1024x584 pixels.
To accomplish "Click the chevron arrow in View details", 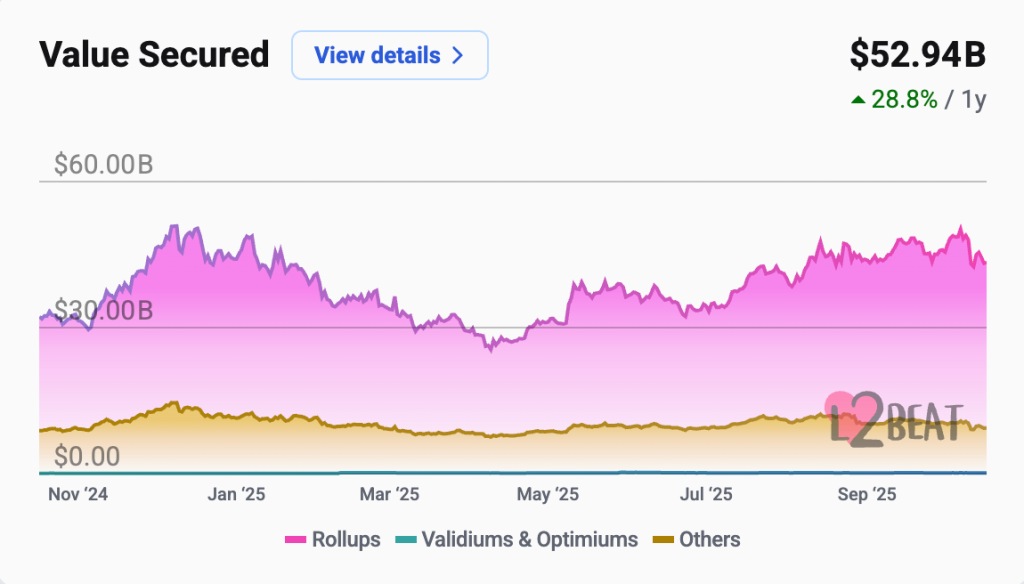I will [458, 55].
